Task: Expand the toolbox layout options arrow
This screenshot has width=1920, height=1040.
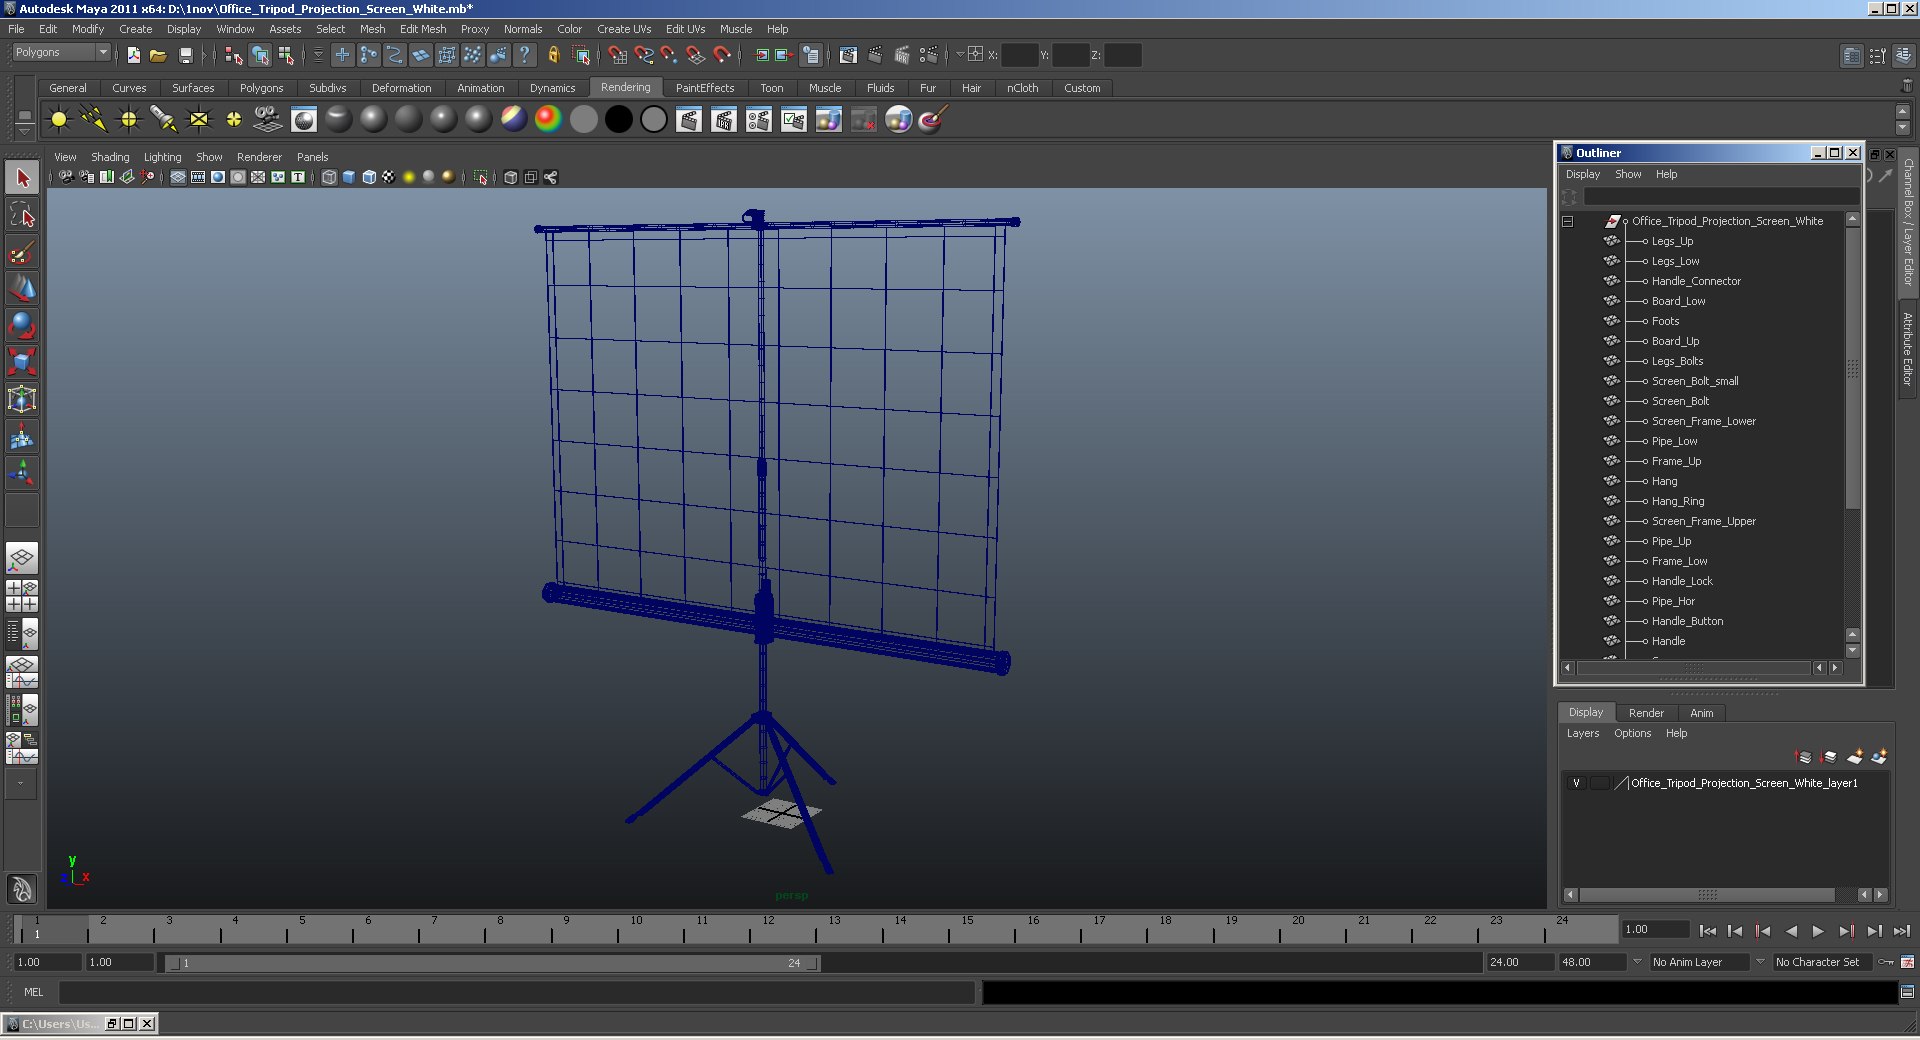Action: point(20,784)
